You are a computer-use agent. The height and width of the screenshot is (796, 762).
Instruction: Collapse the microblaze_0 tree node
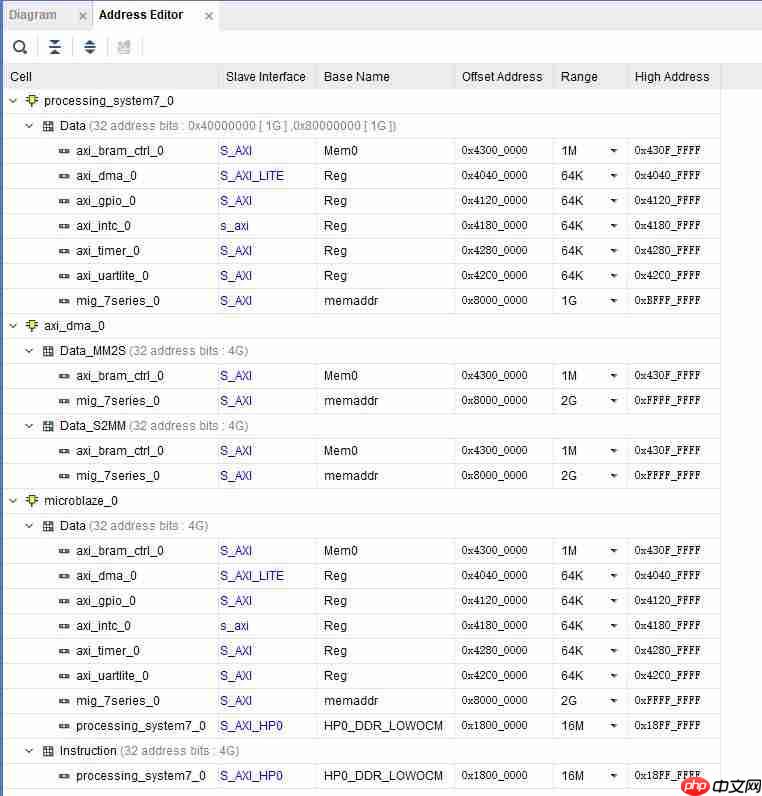13,501
